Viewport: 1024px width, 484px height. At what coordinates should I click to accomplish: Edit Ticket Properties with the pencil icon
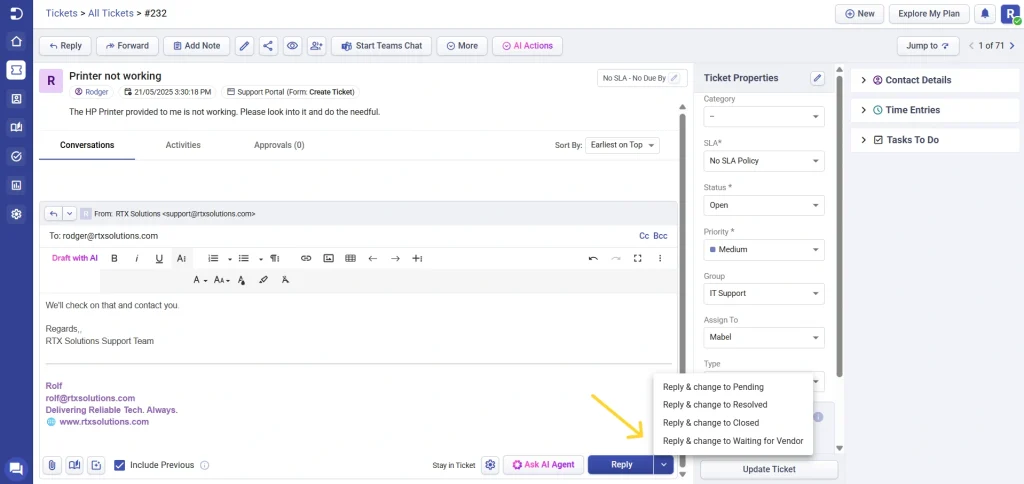817,78
